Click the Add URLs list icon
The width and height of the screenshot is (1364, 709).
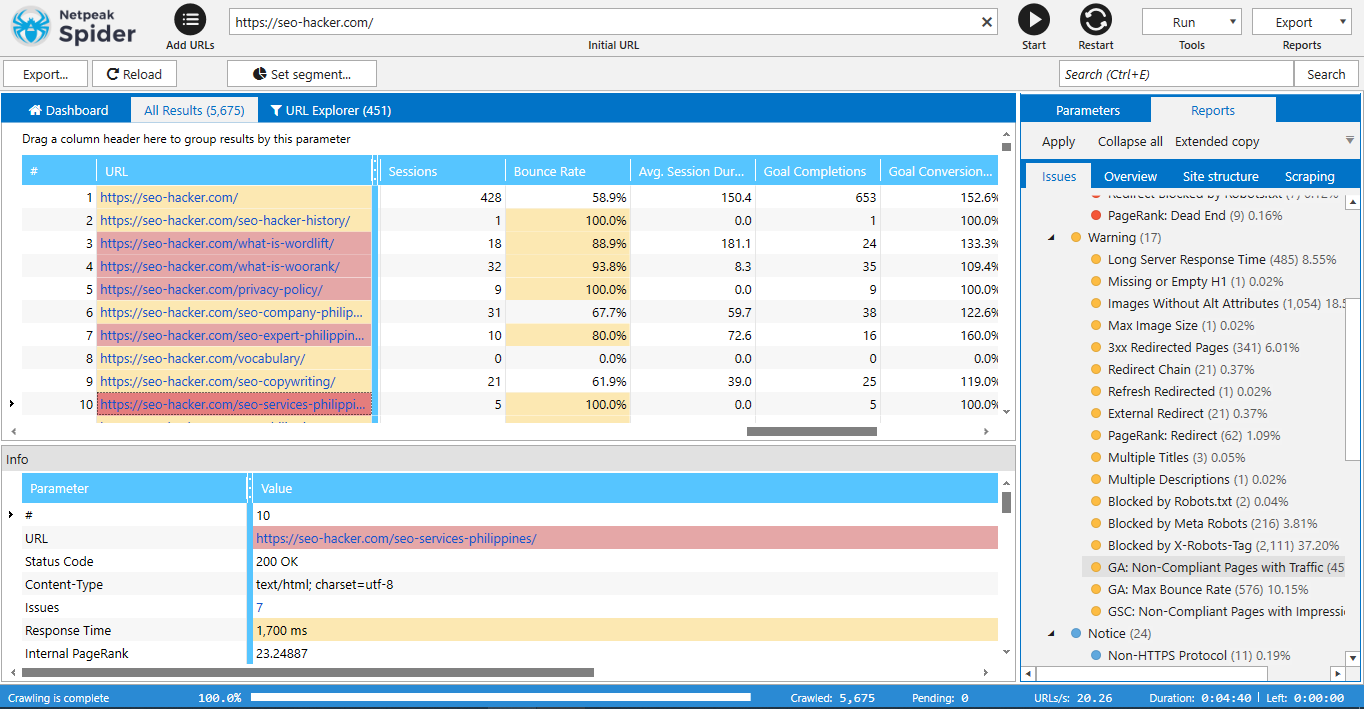190,20
